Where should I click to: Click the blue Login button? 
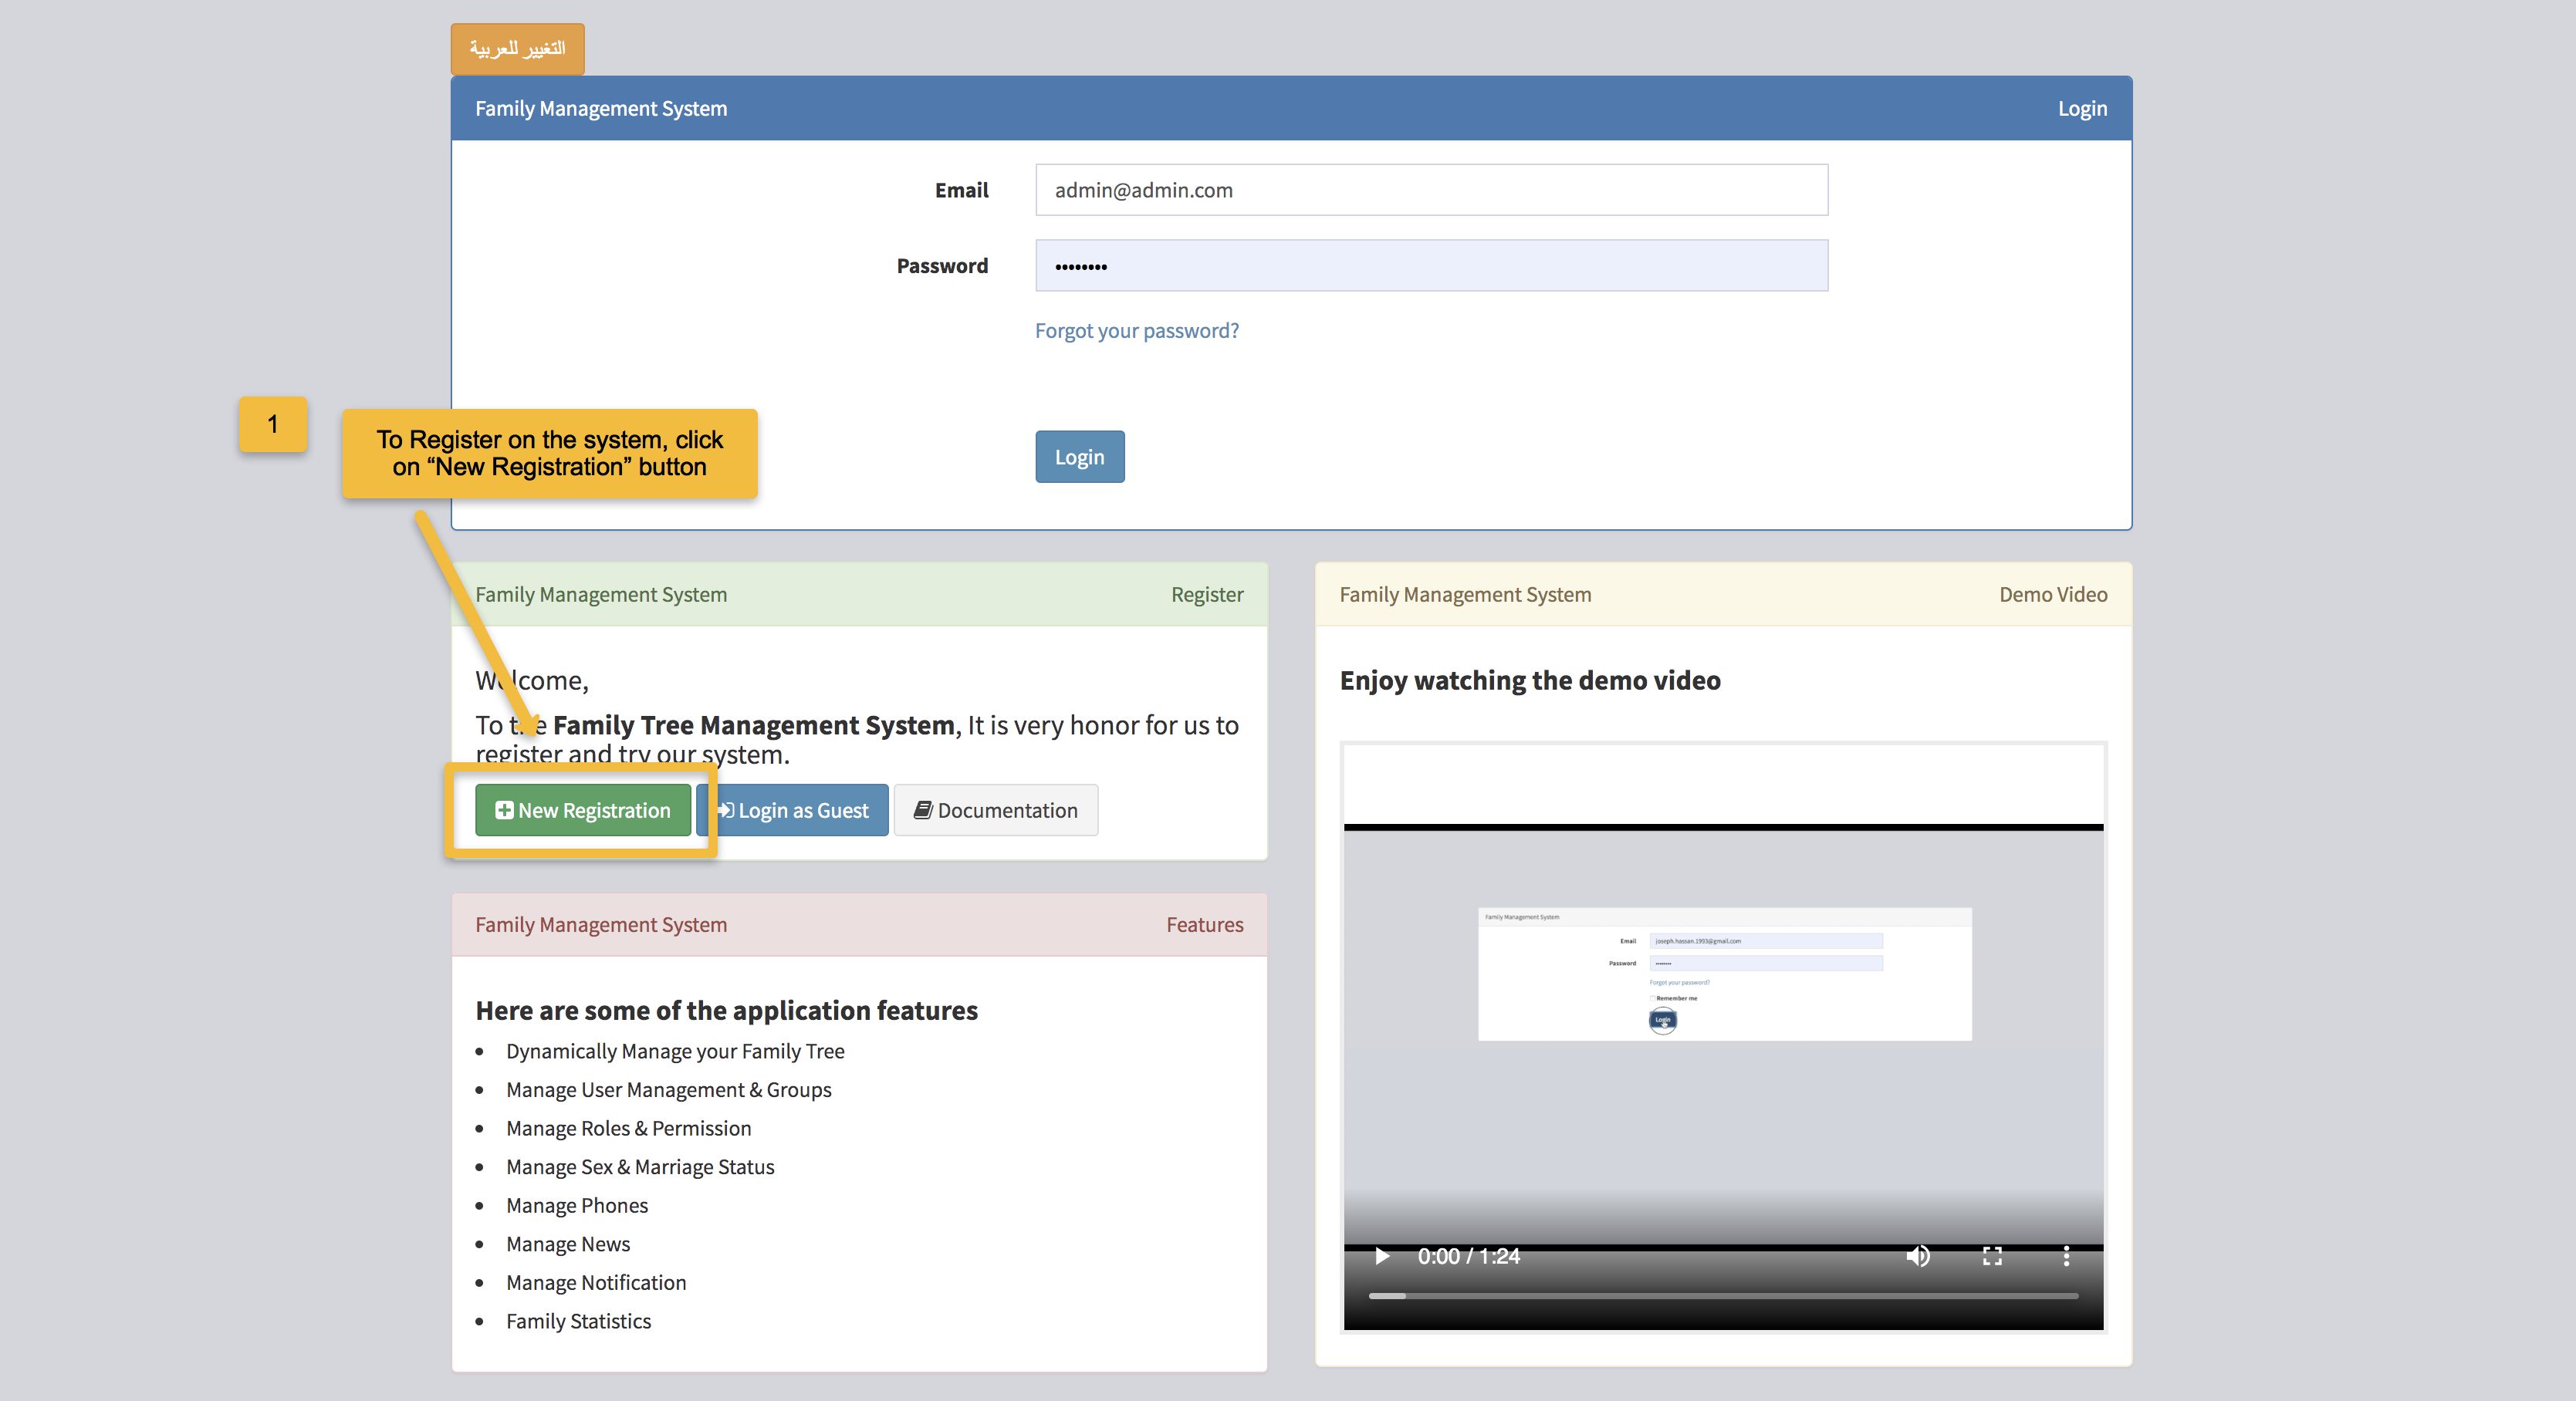pyautogui.click(x=1079, y=457)
